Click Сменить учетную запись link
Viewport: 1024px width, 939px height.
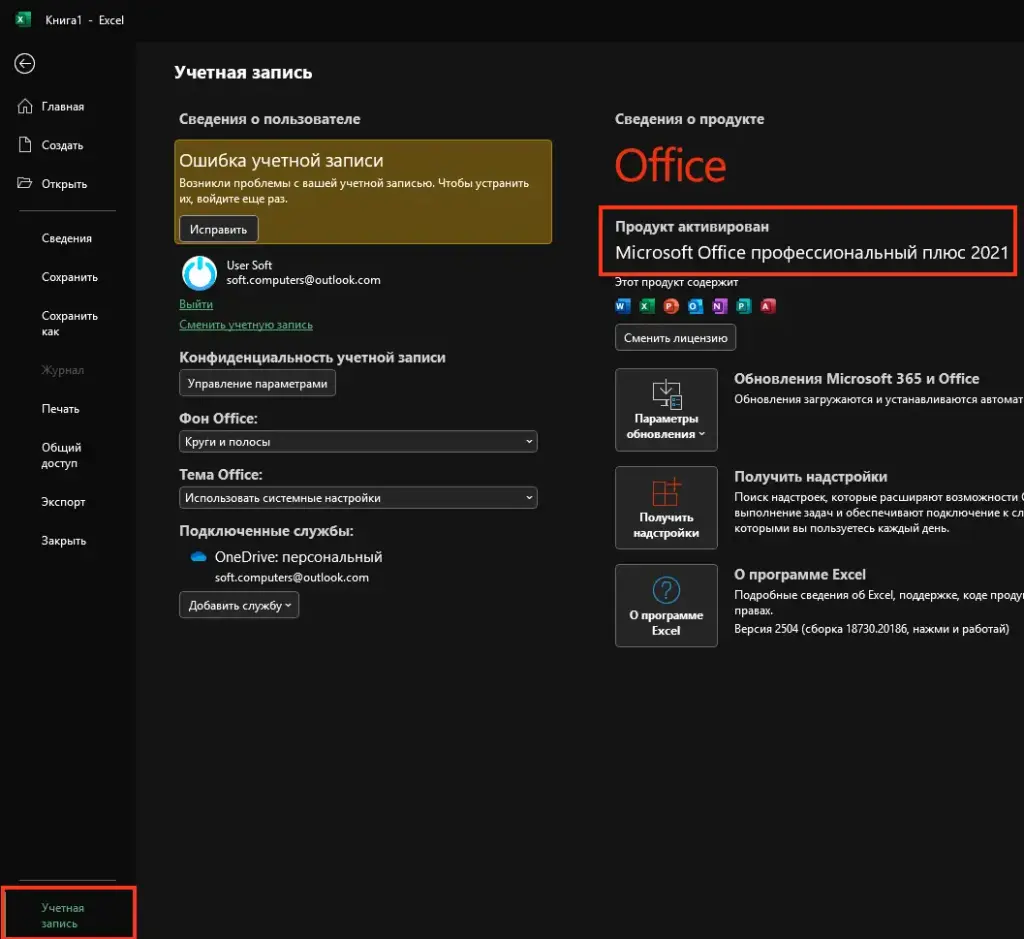(x=246, y=325)
